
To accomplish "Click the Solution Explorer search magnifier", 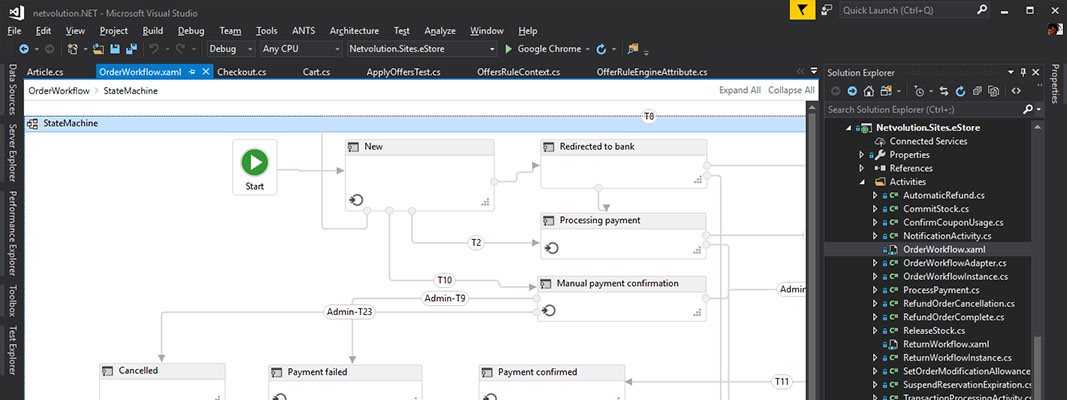I will (1028, 109).
